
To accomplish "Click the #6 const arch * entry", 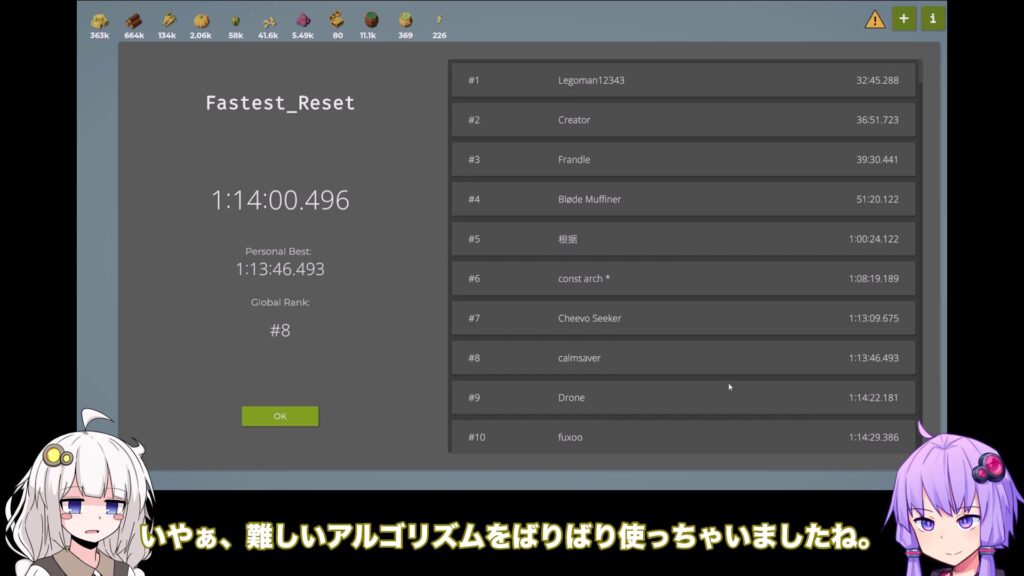I will [x=683, y=278].
